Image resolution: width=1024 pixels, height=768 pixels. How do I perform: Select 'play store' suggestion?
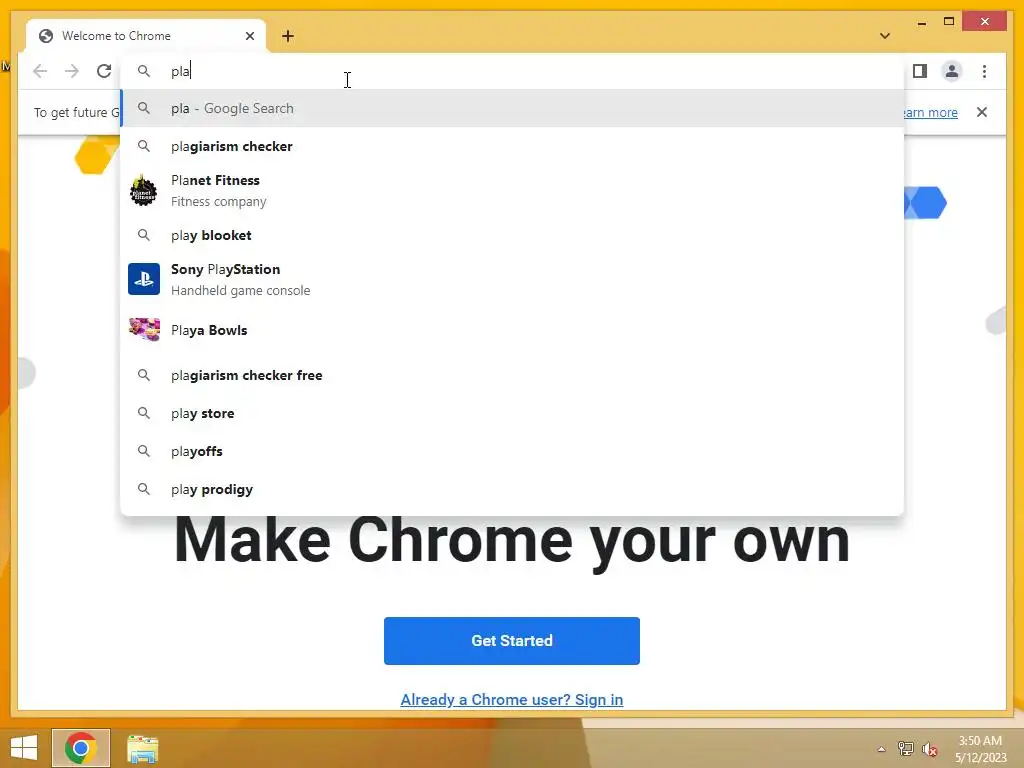click(513, 413)
